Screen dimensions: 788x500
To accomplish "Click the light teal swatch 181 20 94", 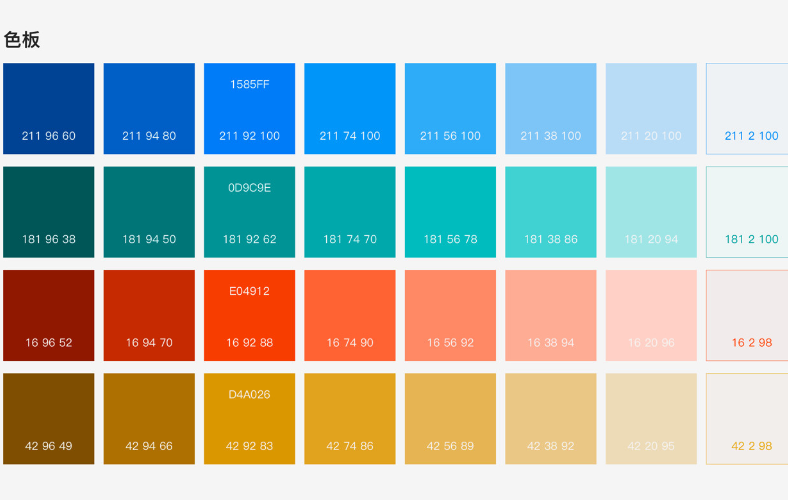I will (651, 212).
